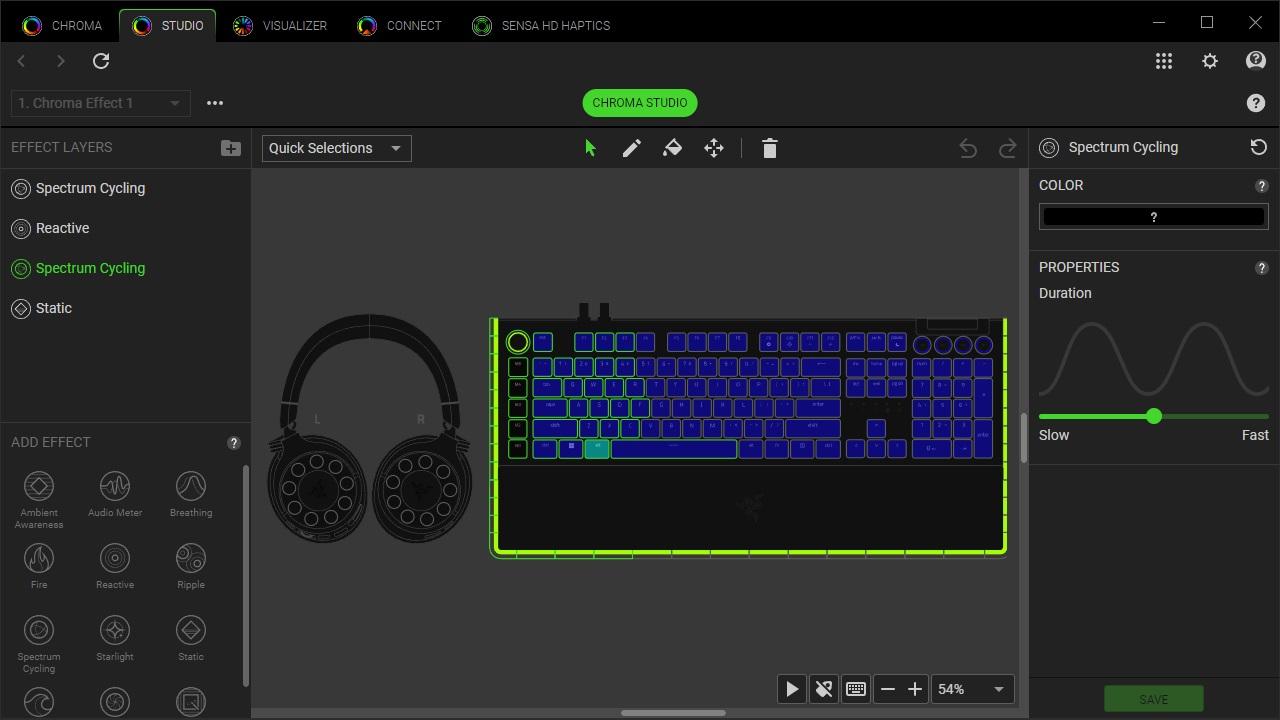Open settings gear icon

[x=1210, y=61]
